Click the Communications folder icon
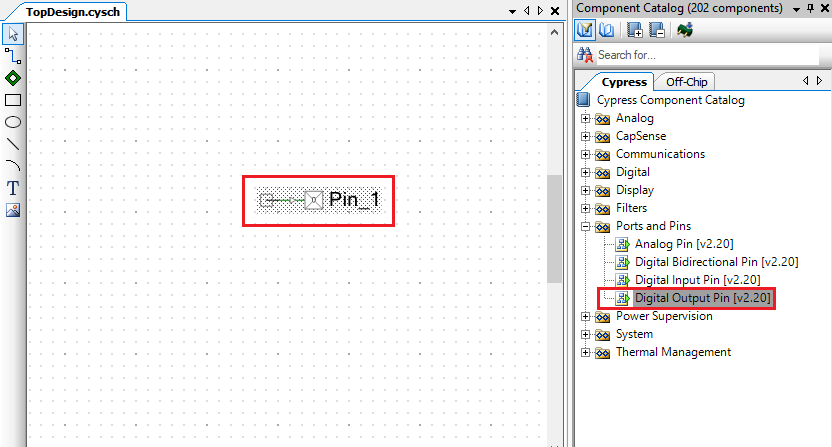 [602, 155]
